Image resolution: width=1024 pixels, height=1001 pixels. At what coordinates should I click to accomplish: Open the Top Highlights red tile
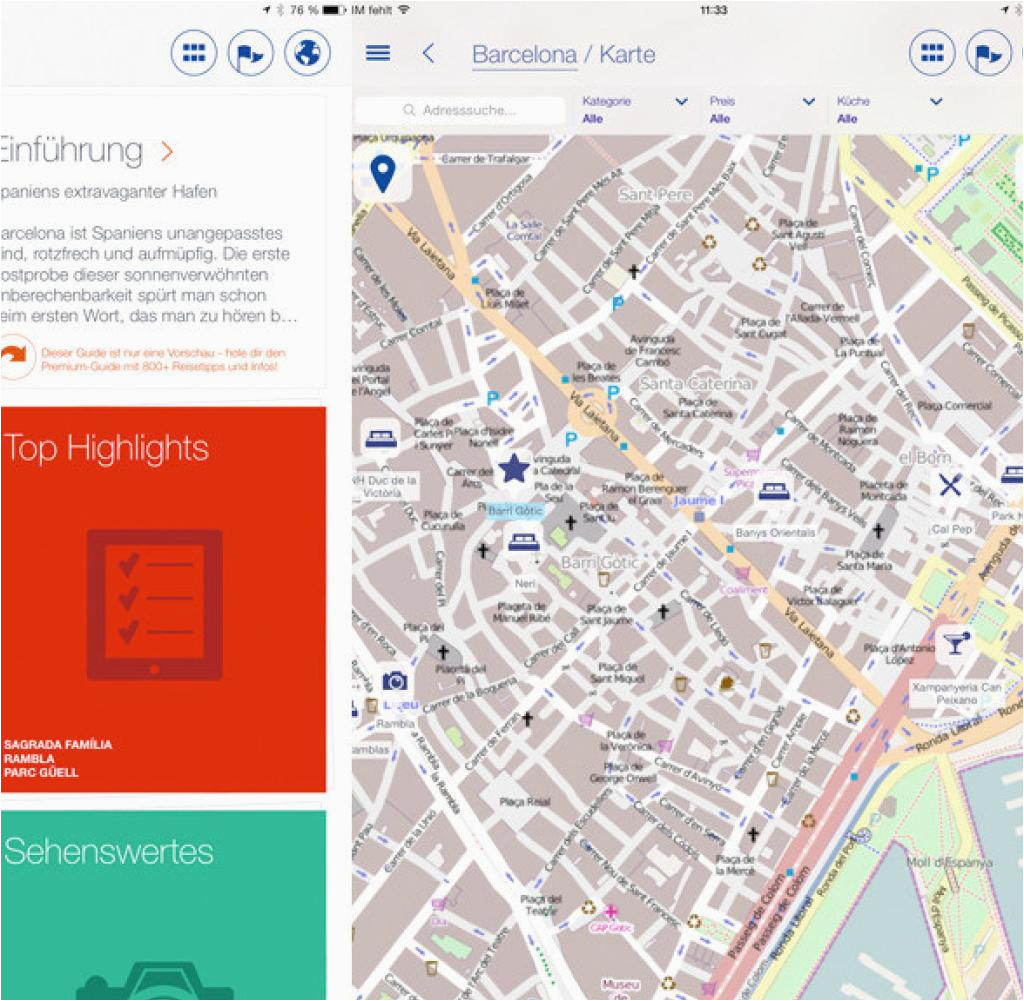(x=163, y=599)
